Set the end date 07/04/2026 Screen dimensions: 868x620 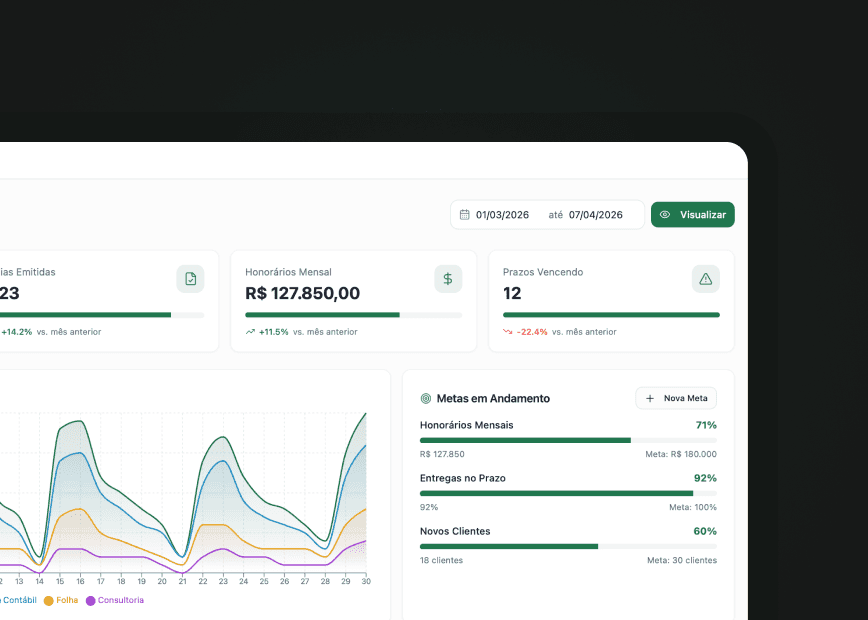click(x=596, y=215)
